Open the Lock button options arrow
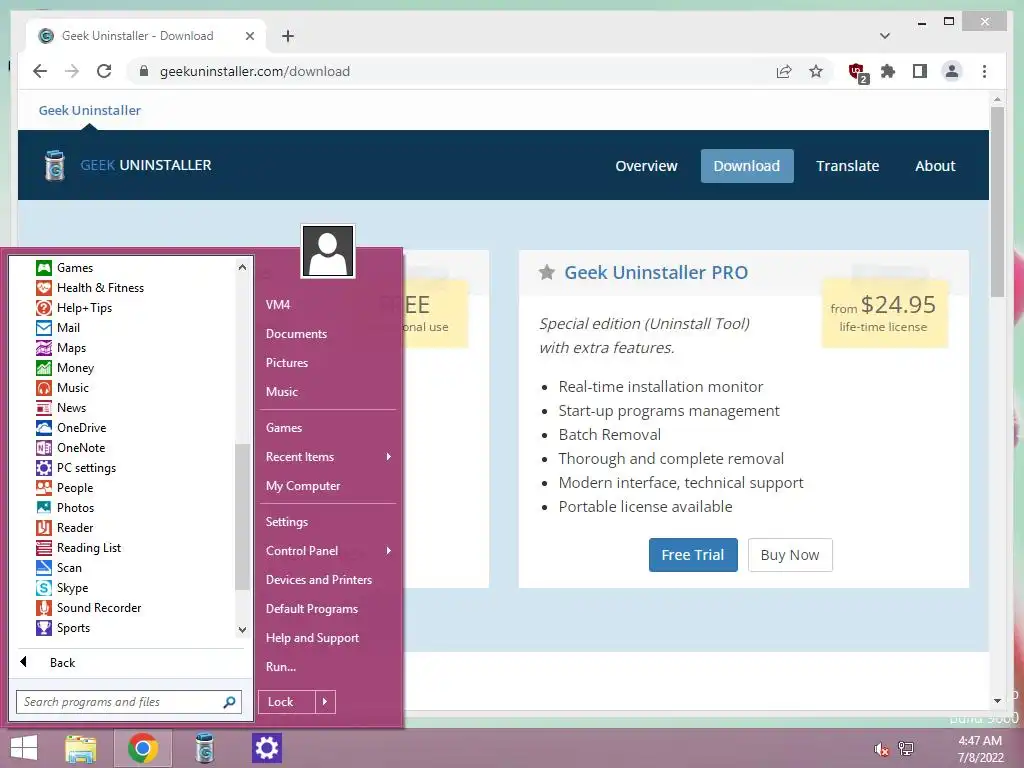 click(x=325, y=702)
